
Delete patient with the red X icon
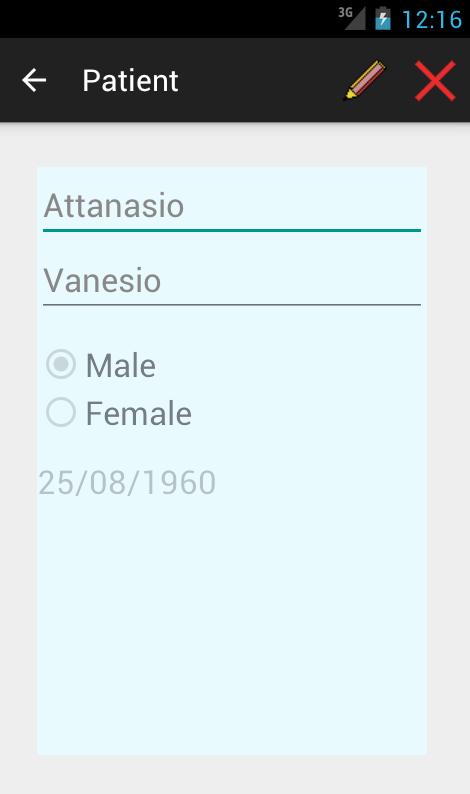click(x=435, y=81)
